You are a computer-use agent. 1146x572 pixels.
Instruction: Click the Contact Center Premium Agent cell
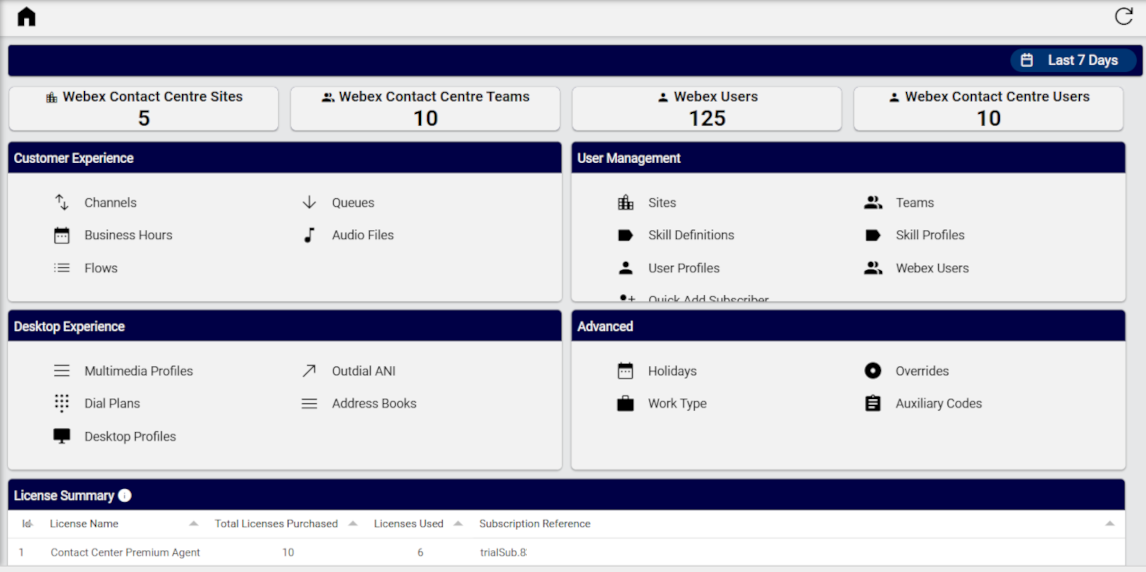coord(125,552)
